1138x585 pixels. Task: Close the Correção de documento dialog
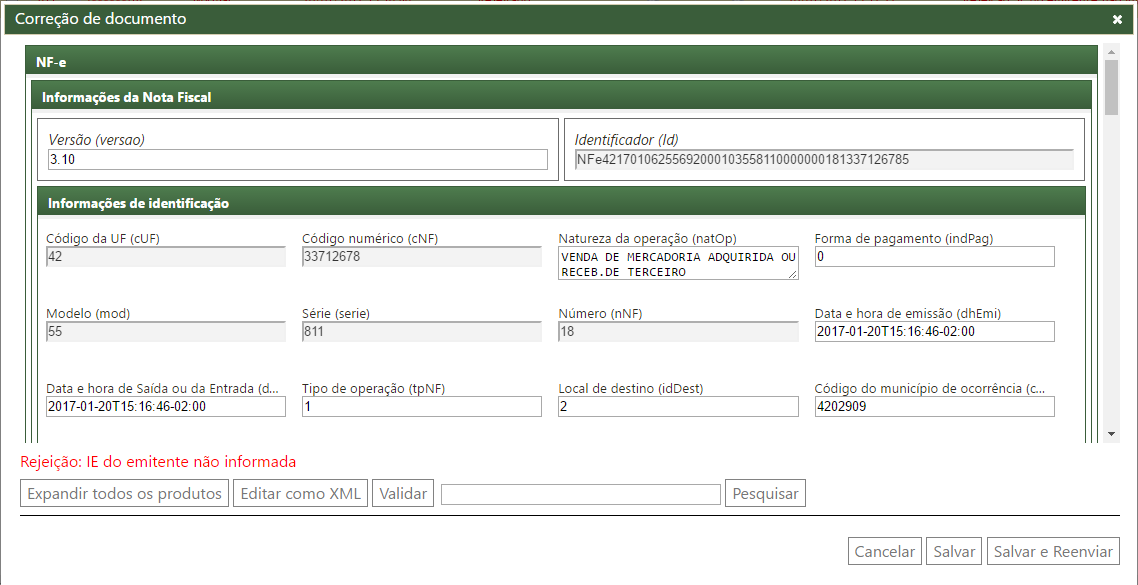tap(1117, 20)
